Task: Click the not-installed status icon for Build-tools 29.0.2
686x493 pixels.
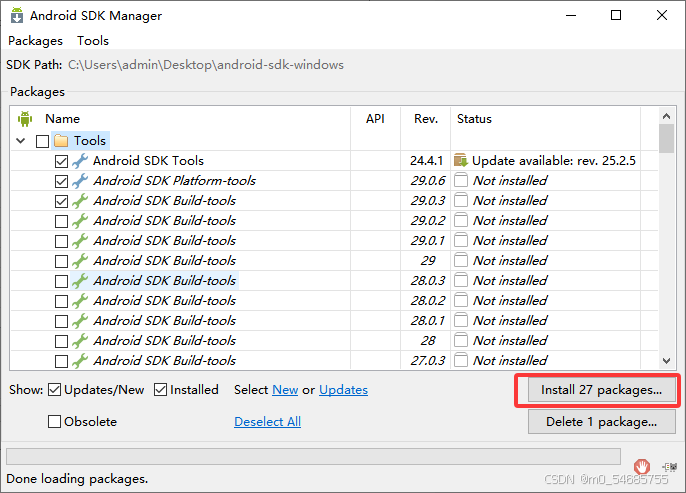Action: pyautogui.click(x=461, y=220)
